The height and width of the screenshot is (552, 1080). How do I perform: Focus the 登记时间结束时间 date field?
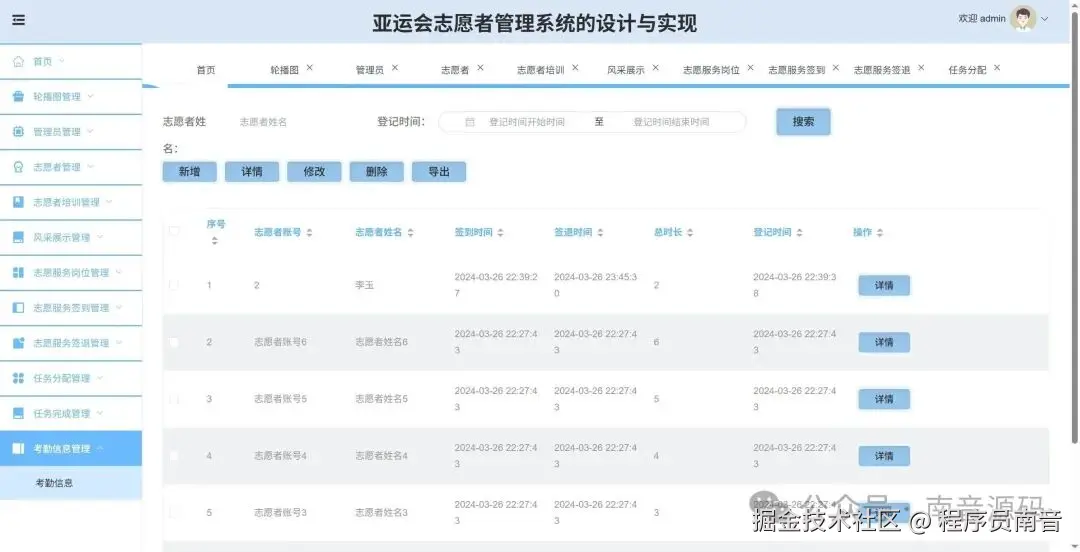(672, 122)
